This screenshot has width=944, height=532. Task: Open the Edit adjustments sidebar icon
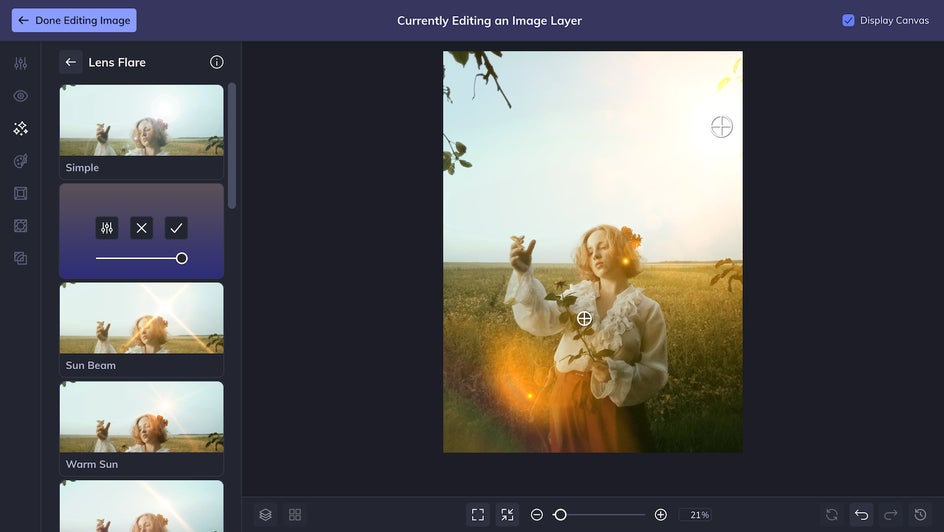tap(20, 63)
